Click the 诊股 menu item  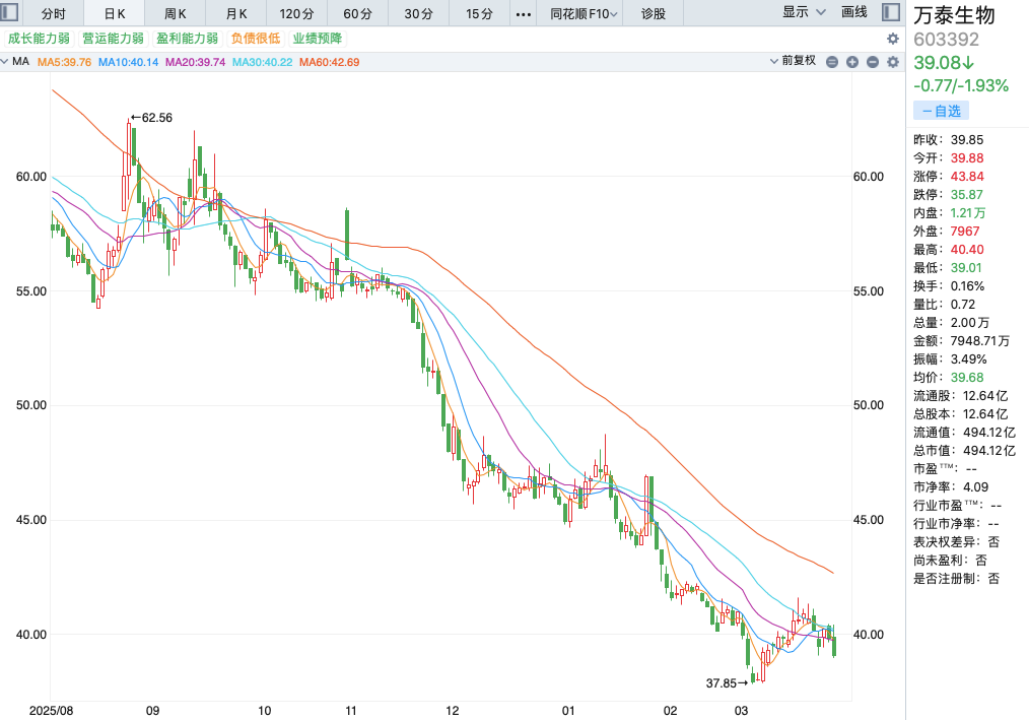point(652,14)
